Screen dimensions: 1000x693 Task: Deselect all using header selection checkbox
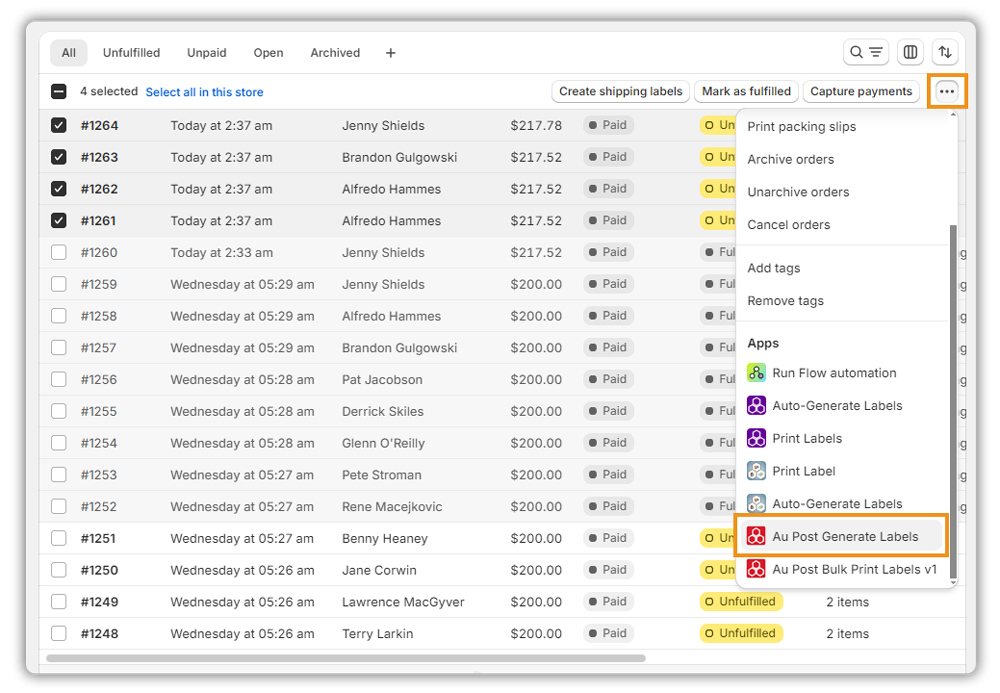59,92
